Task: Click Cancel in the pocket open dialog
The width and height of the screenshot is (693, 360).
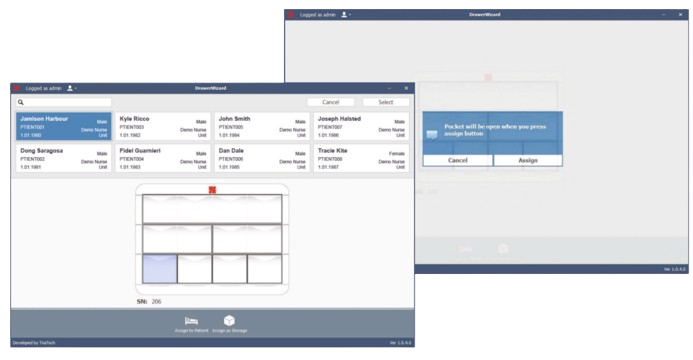Action: tap(457, 160)
